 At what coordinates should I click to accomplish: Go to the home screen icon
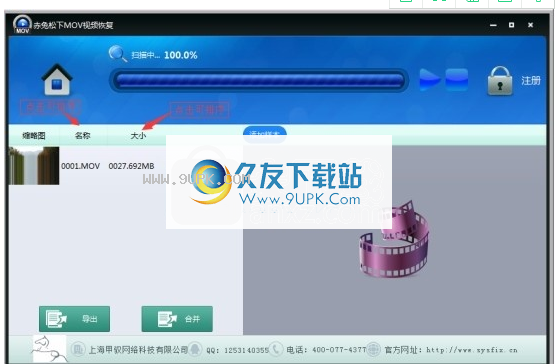(57, 80)
